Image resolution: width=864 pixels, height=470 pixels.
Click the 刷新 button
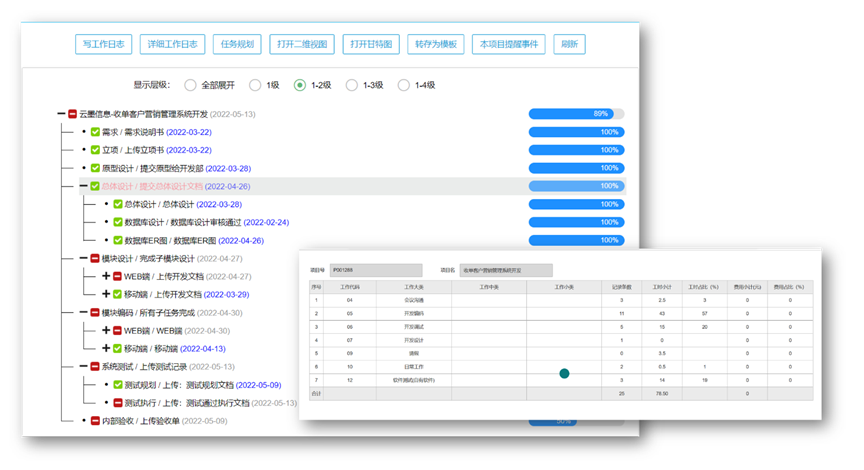(x=569, y=44)
